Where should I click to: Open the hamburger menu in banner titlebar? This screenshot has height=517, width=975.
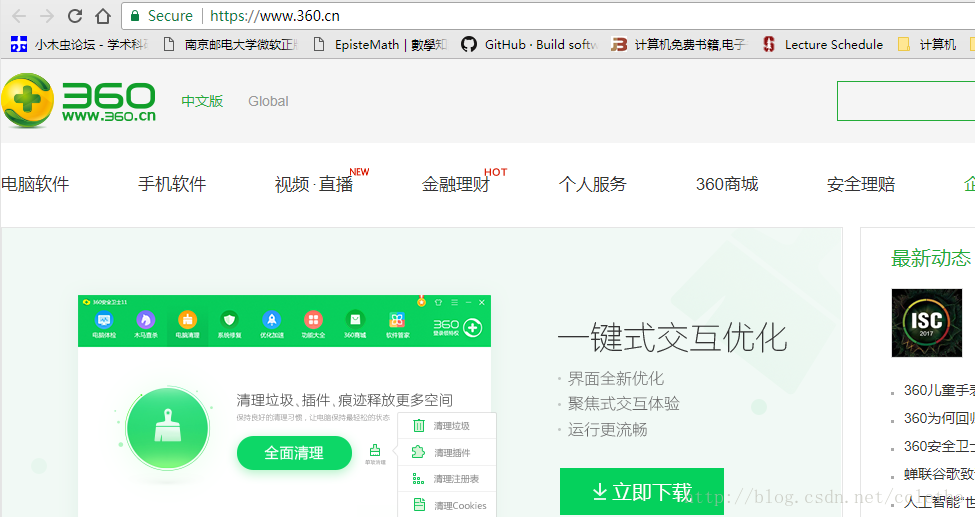coord(455,302)
